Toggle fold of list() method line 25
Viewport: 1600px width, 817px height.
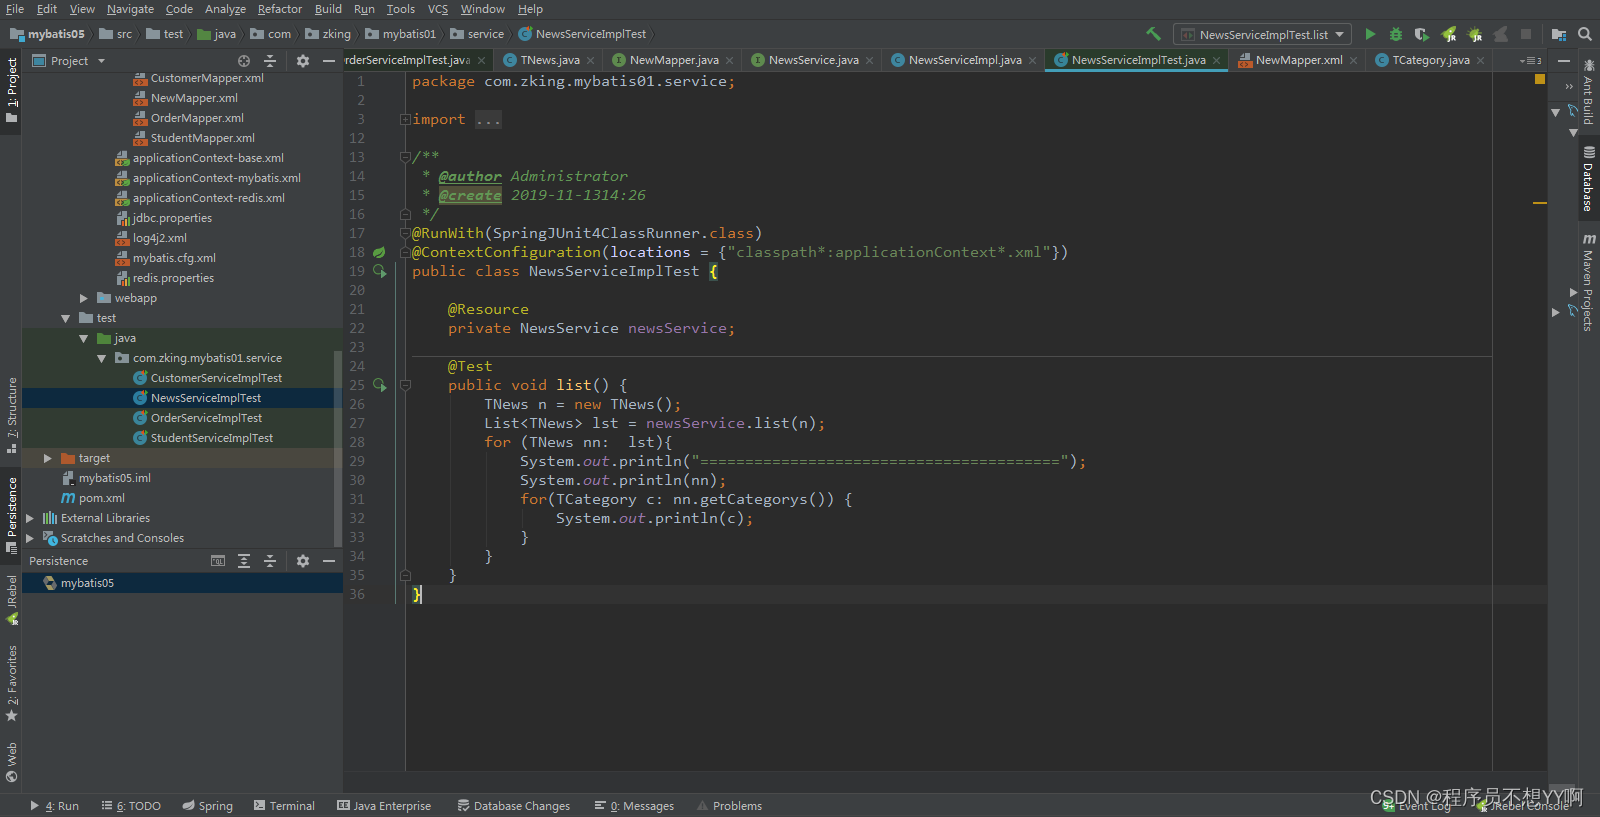(405, 385)
